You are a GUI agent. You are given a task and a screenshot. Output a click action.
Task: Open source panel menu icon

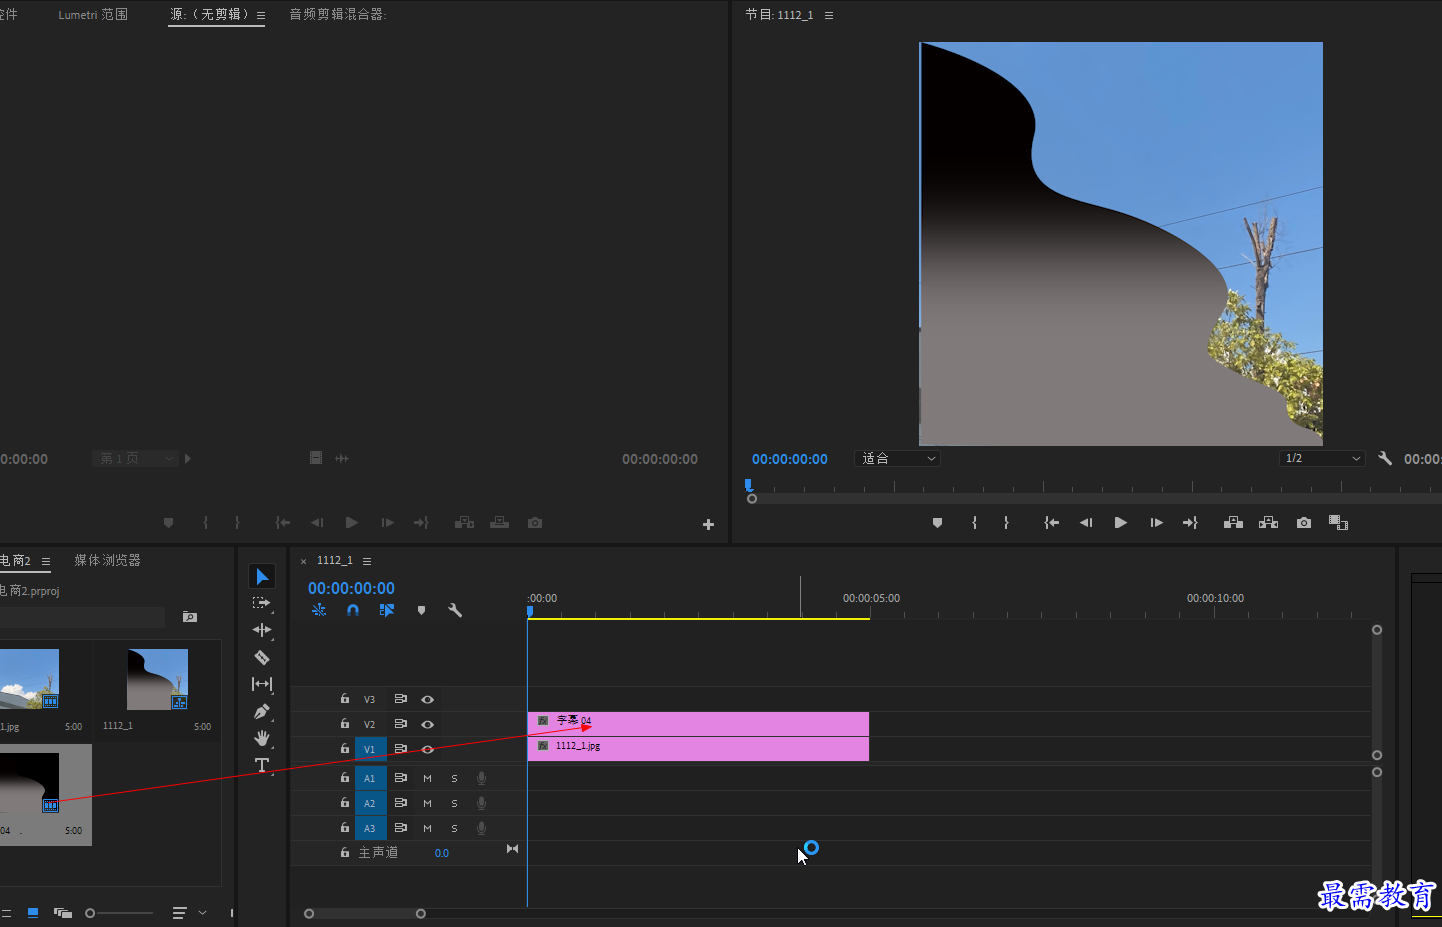[x=261, y=15]
